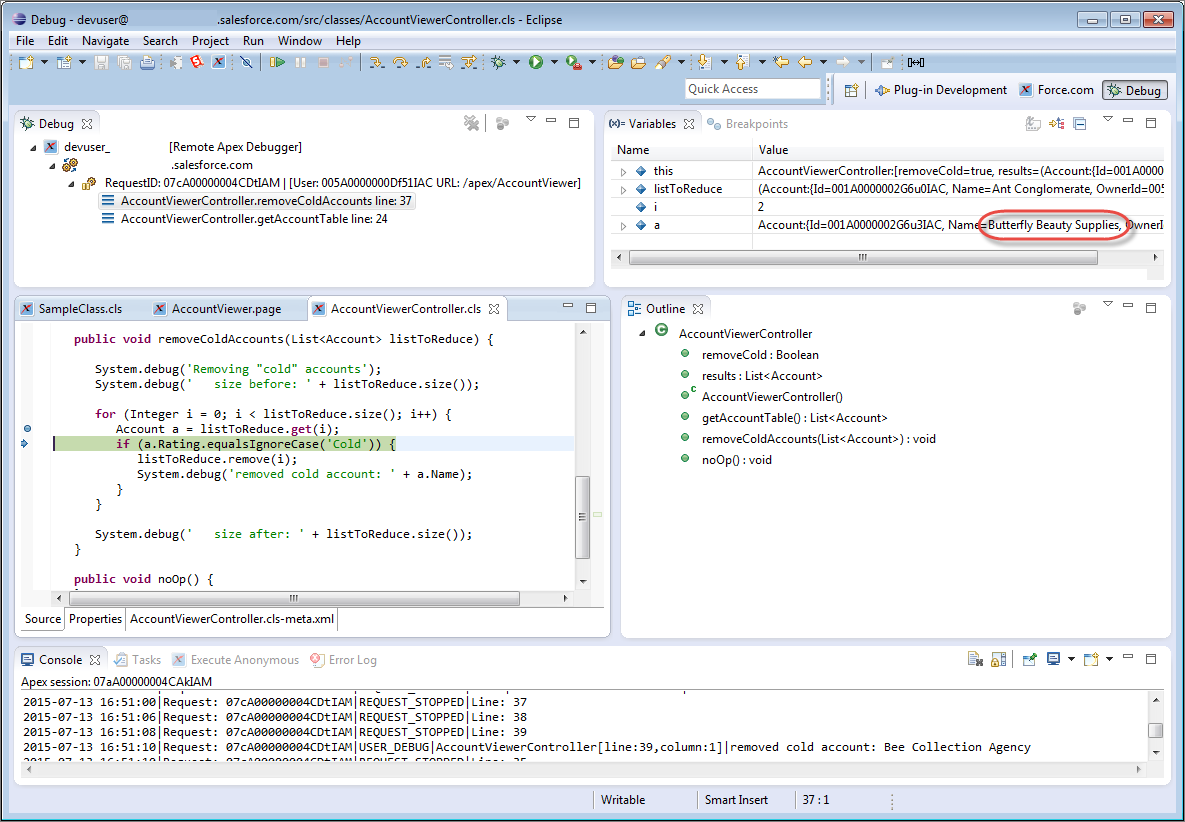Select the getAccountTable line 24 stack frame

coord(254,219)
